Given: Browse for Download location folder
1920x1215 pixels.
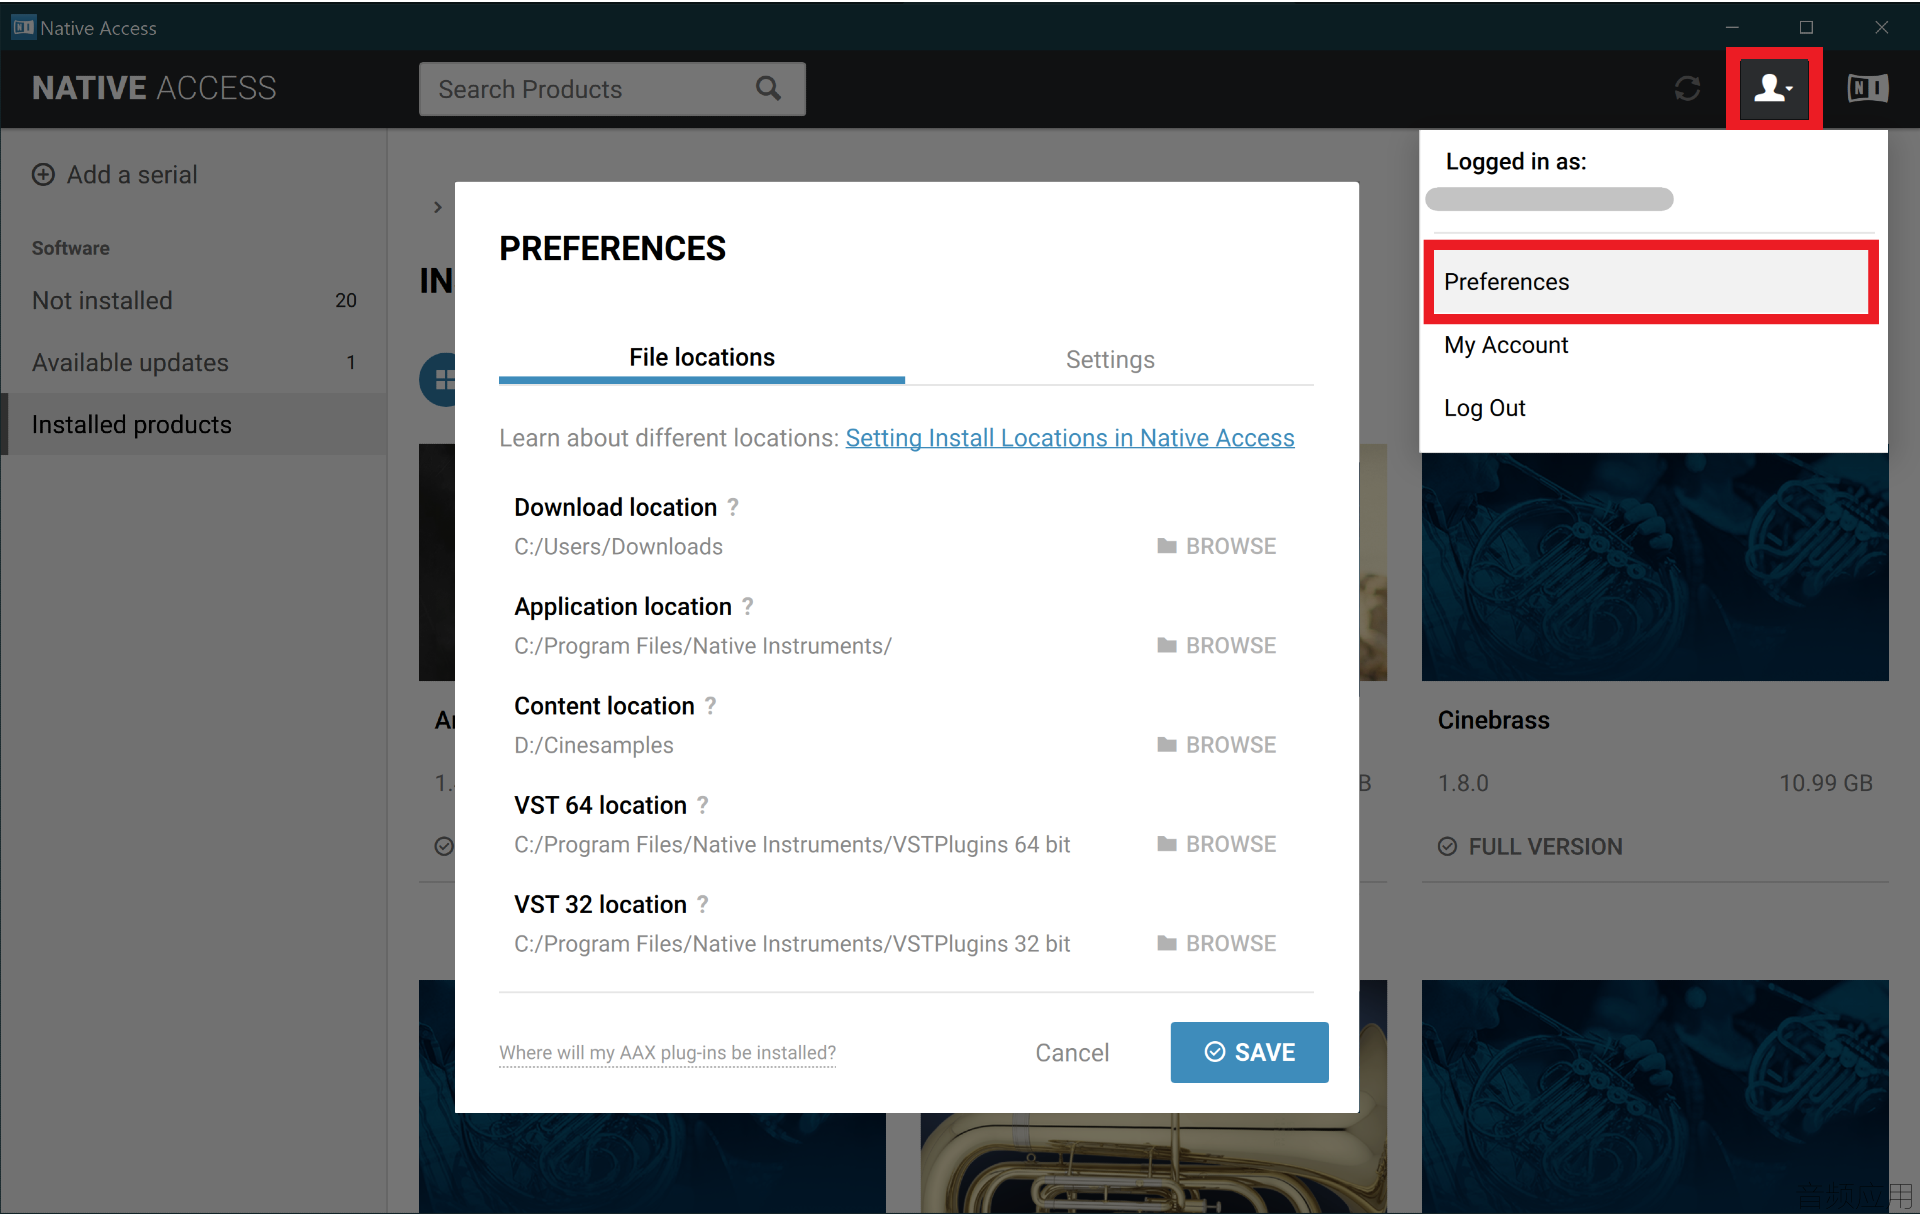Looking at the screenshot, I should 1216,546.
